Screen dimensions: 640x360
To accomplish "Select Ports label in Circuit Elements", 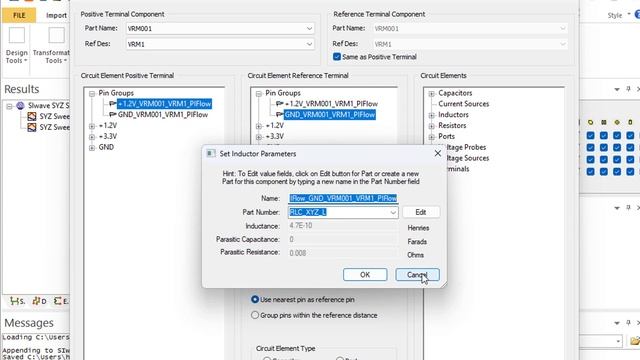I will click(x=446, y=136).
